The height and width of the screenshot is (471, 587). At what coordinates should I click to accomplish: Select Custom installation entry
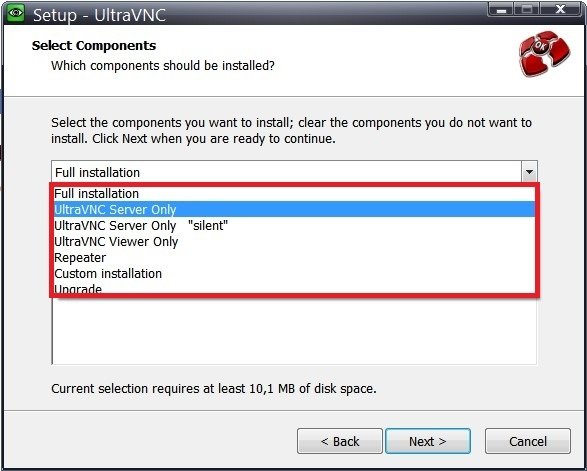(x=294, y=273)
